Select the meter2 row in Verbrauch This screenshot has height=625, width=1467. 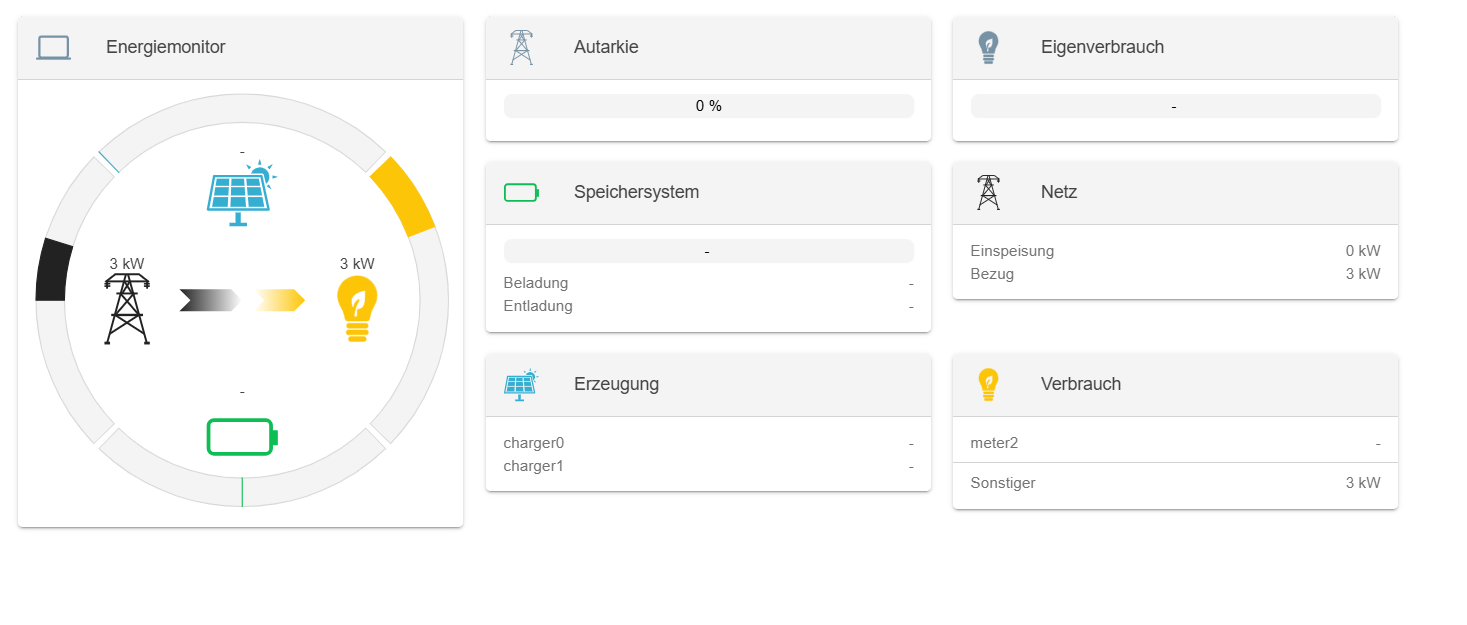[x=1175, y=443]
